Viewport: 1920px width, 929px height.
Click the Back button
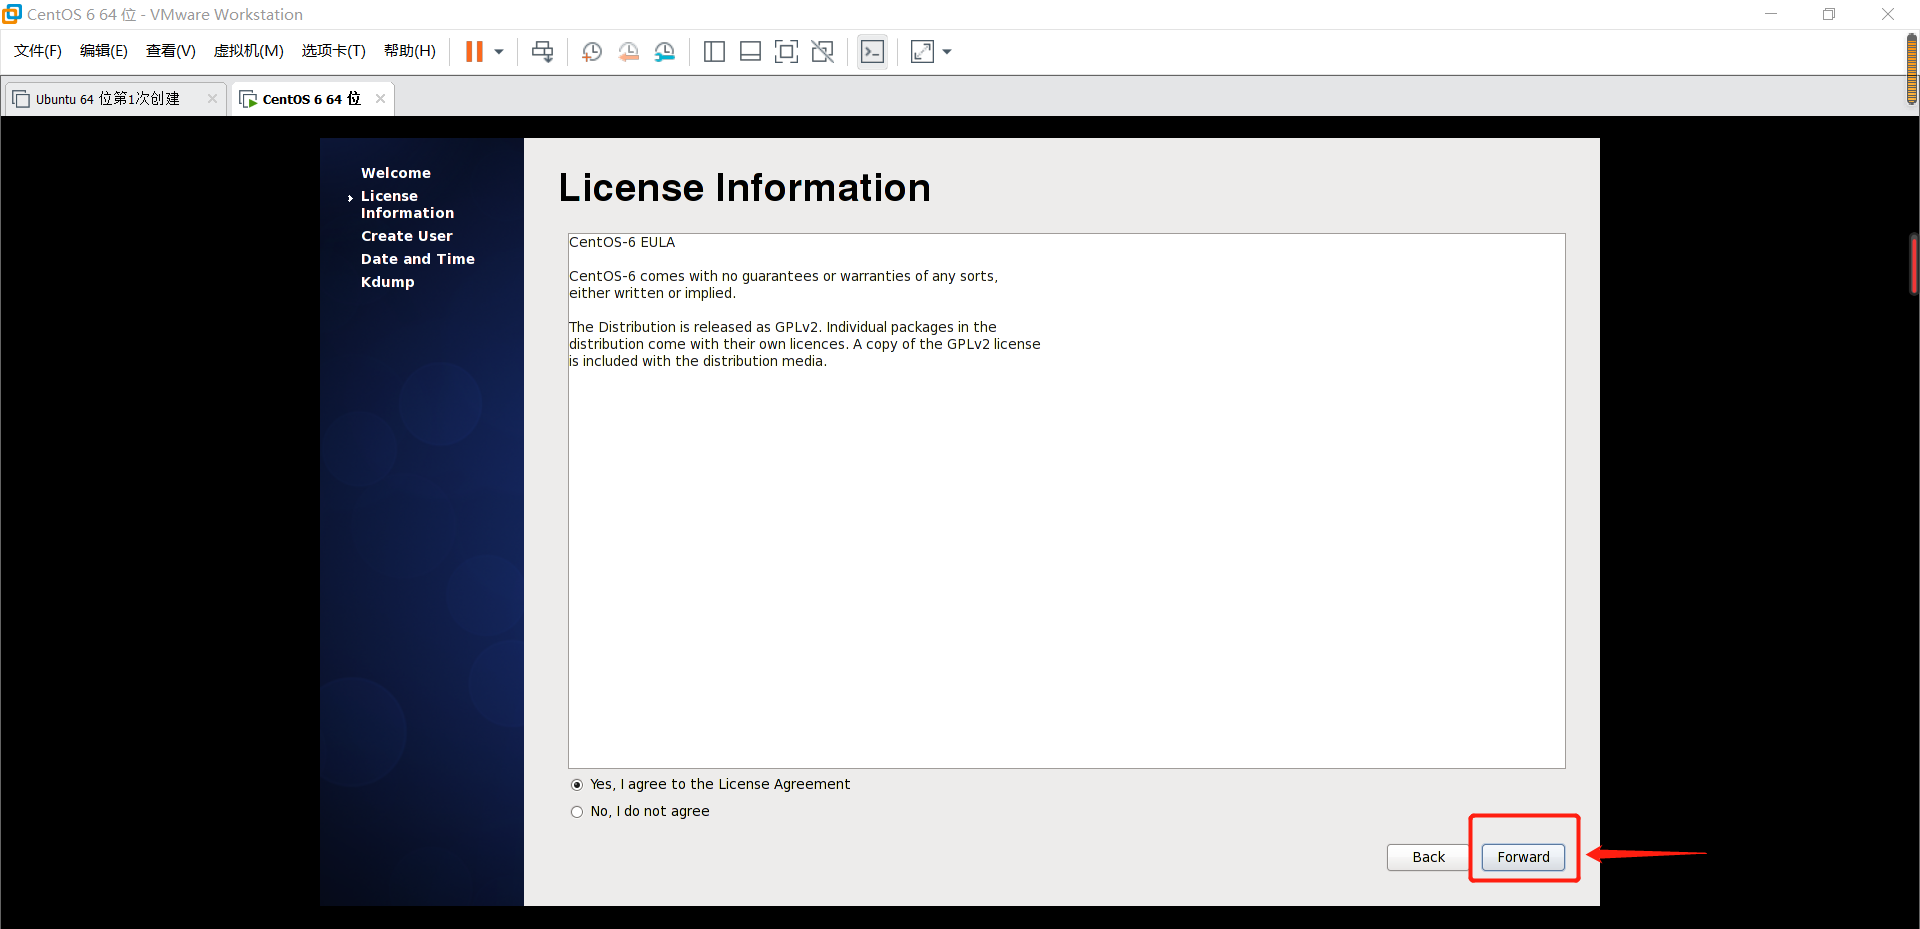[x=1428, y=857]
